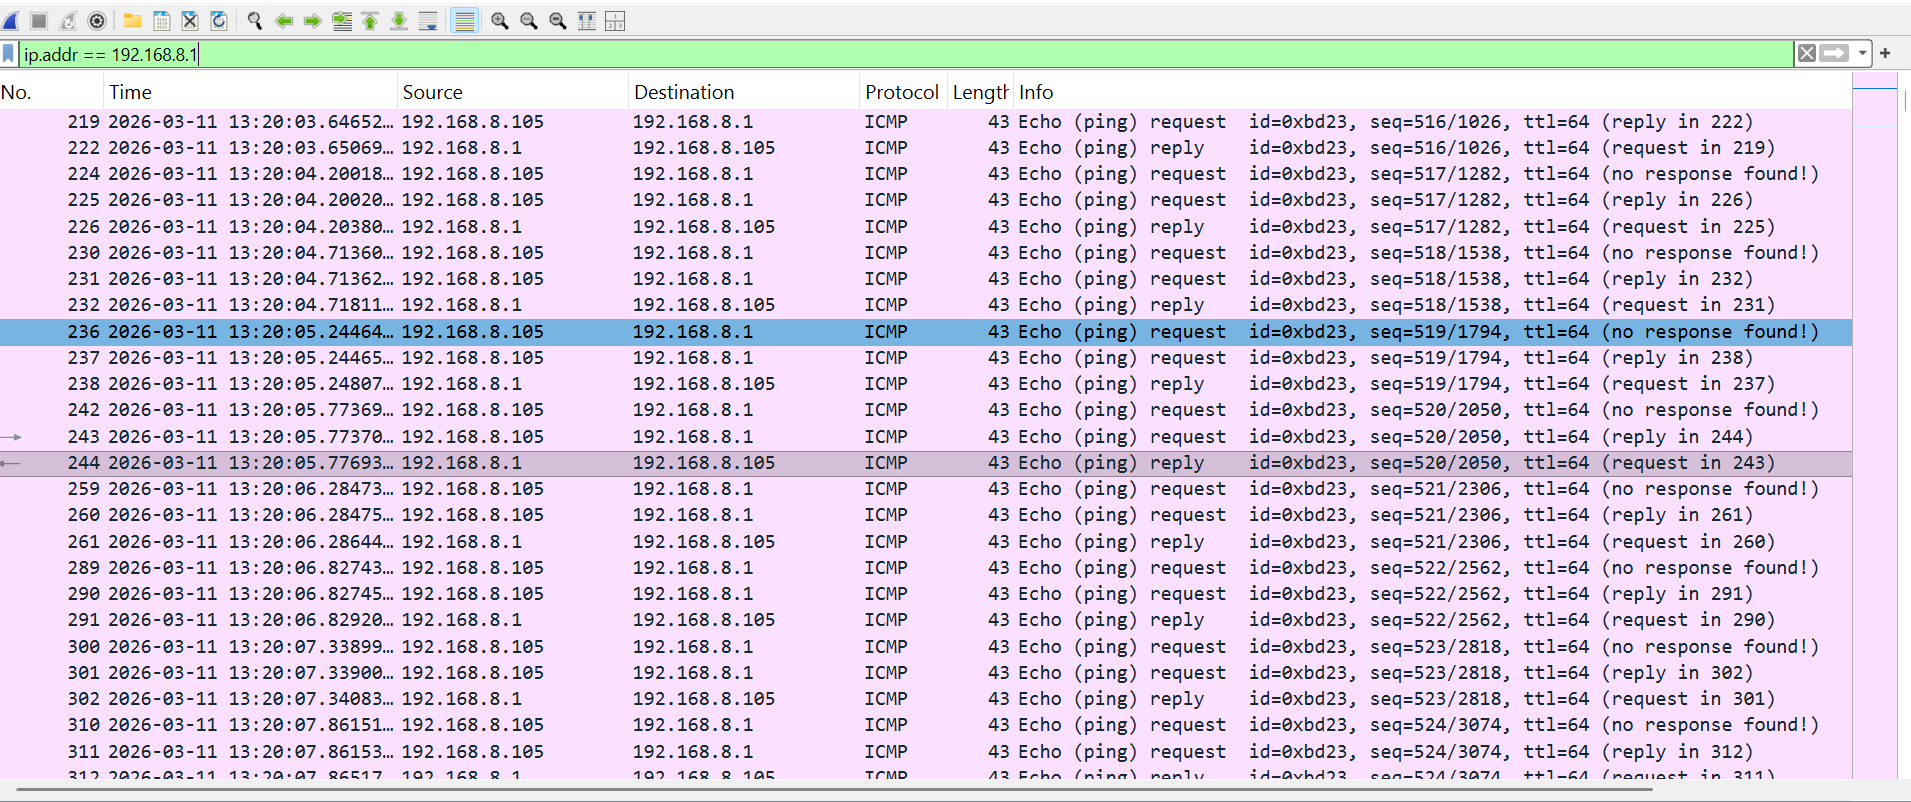Sort by the Length column header
Screen dimensions: 1911x802
[980, 92]
